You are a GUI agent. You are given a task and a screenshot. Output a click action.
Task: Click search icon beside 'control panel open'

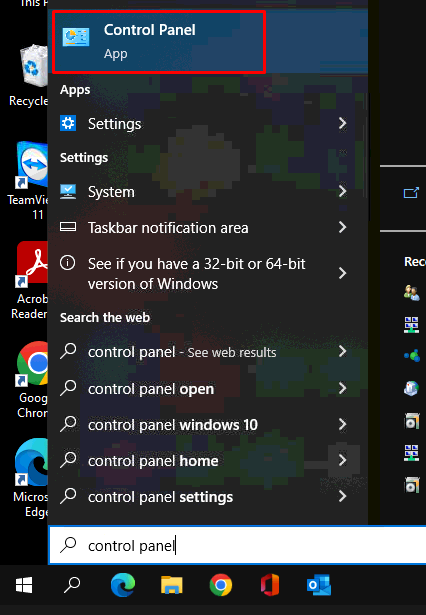click(x=68, y=388)
